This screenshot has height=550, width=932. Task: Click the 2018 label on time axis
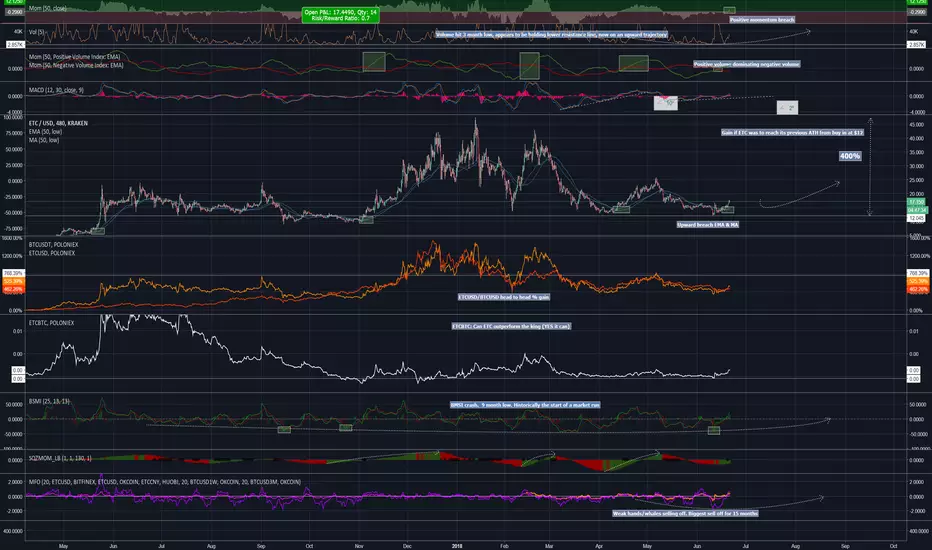[456, 546]
